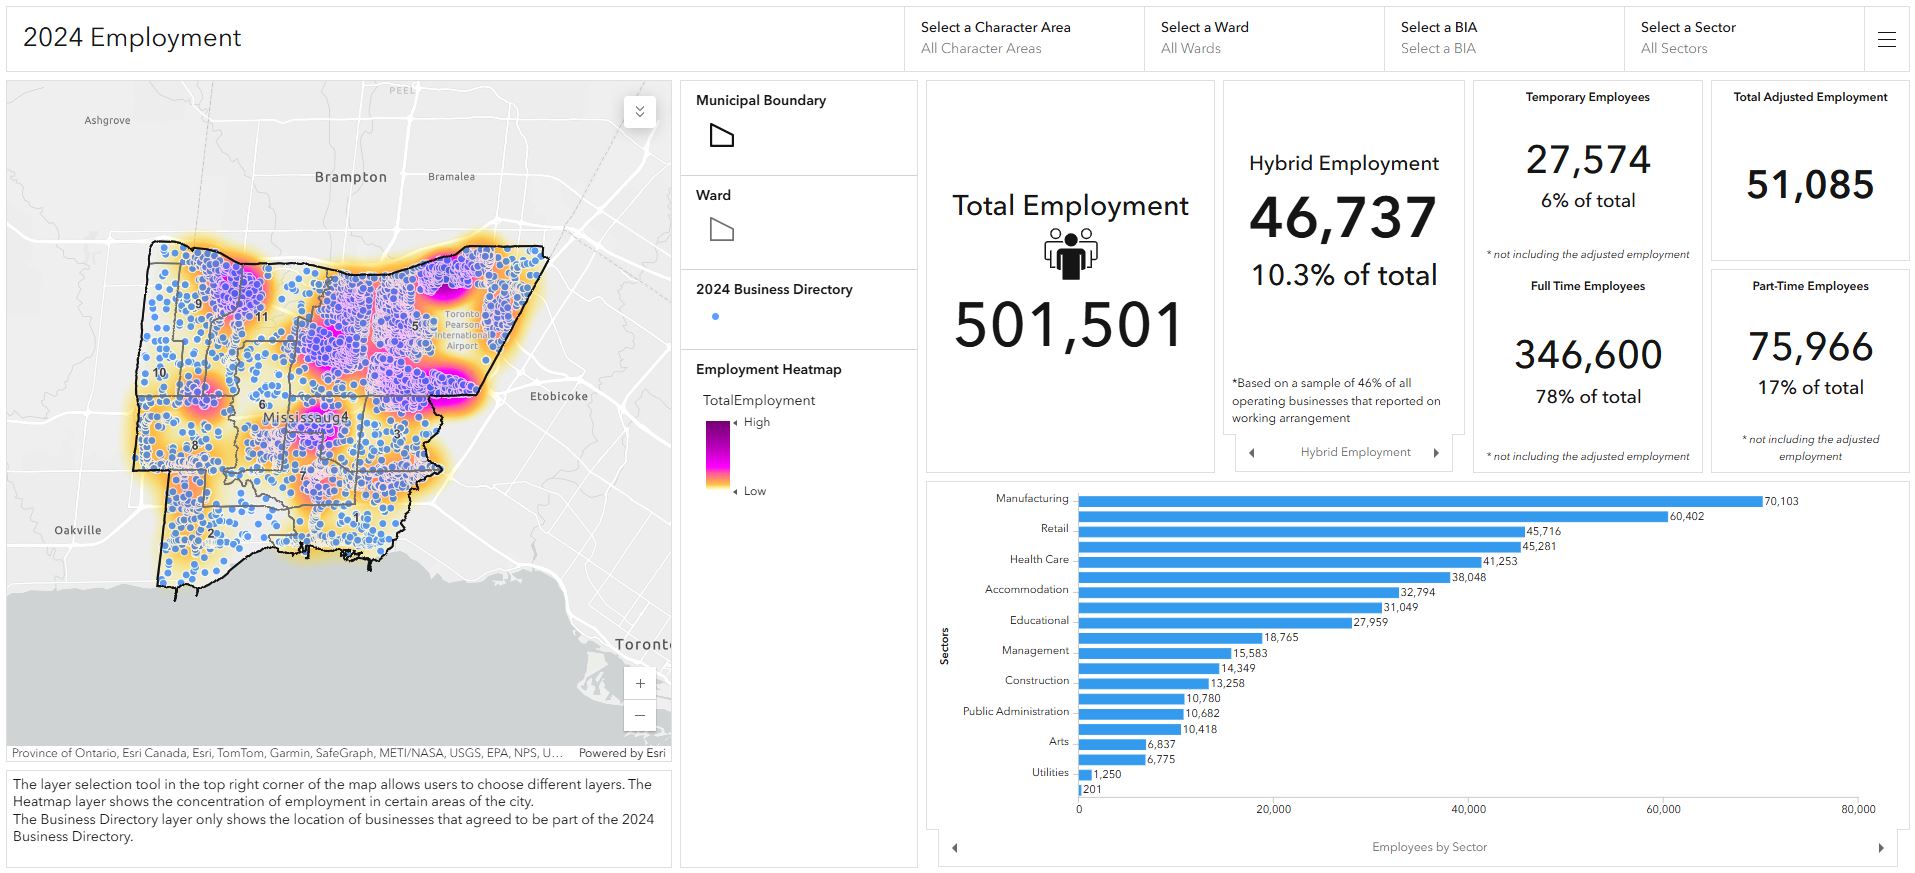Go to next Hybrid Employment indicator

(x=1436, y=453)
